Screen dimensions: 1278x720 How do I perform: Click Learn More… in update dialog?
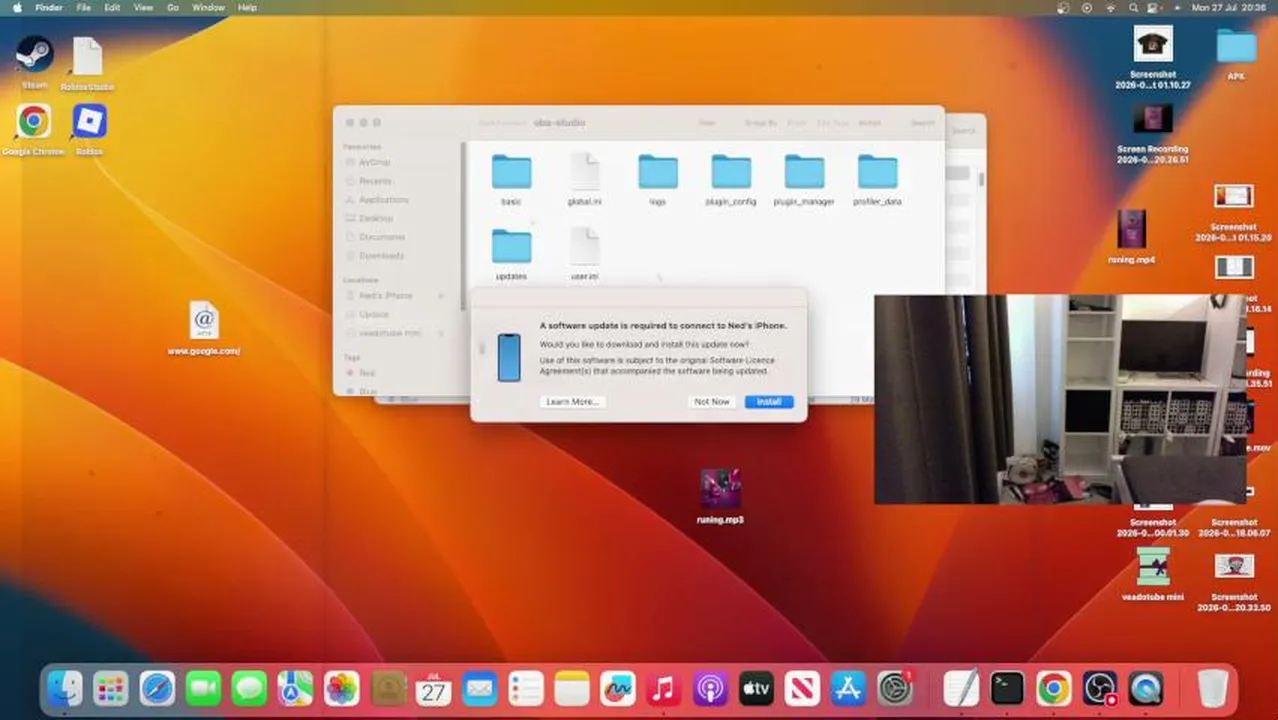(x=572, y=401)
